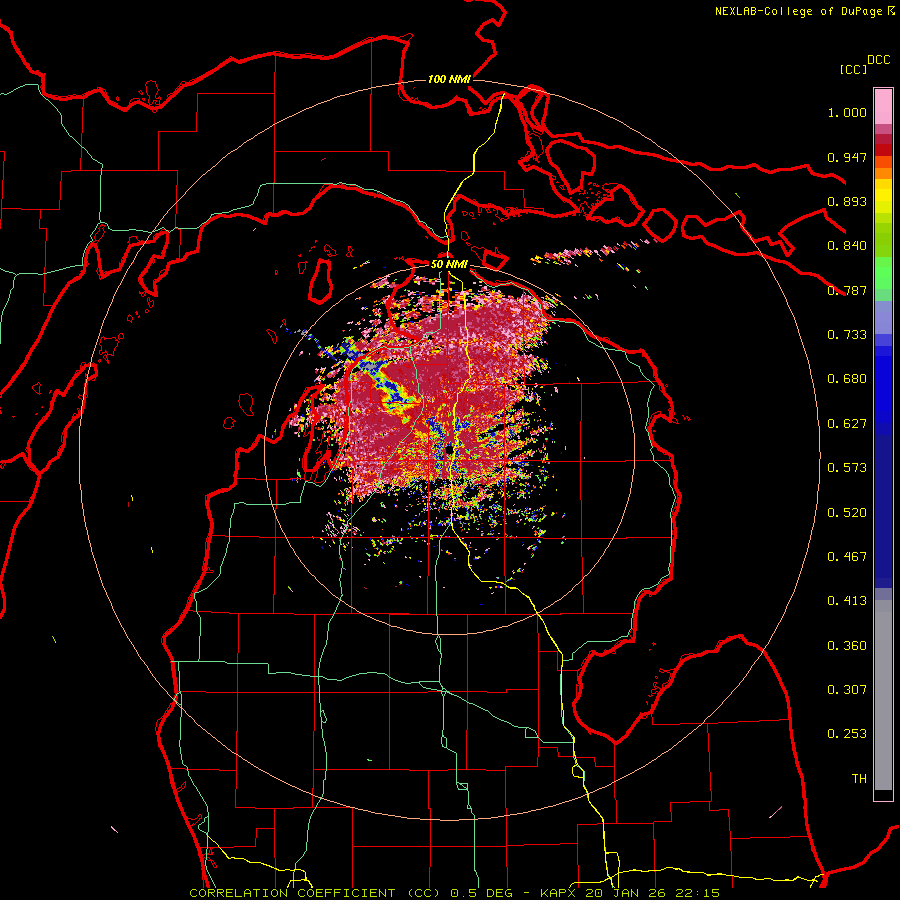The width and height of the screenshot is (900, 900).
Task: Click the 0.467 scale value
Action: point(847,557)
